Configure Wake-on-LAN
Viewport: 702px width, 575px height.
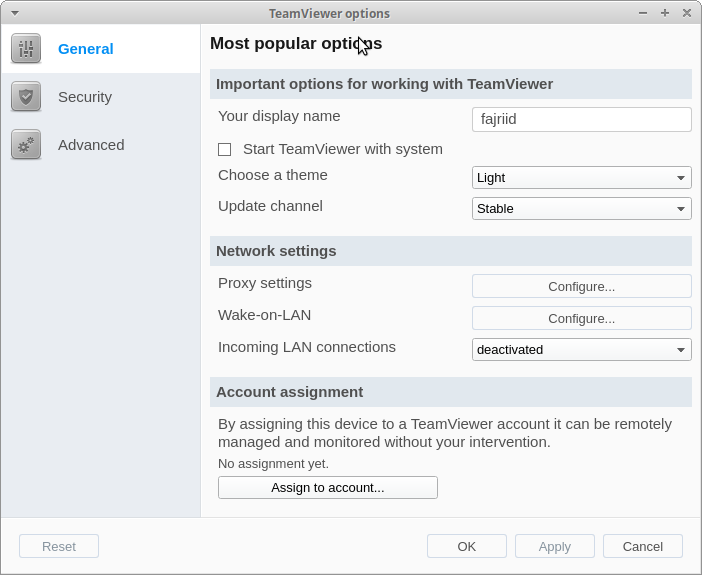click(x=582, y=318)
